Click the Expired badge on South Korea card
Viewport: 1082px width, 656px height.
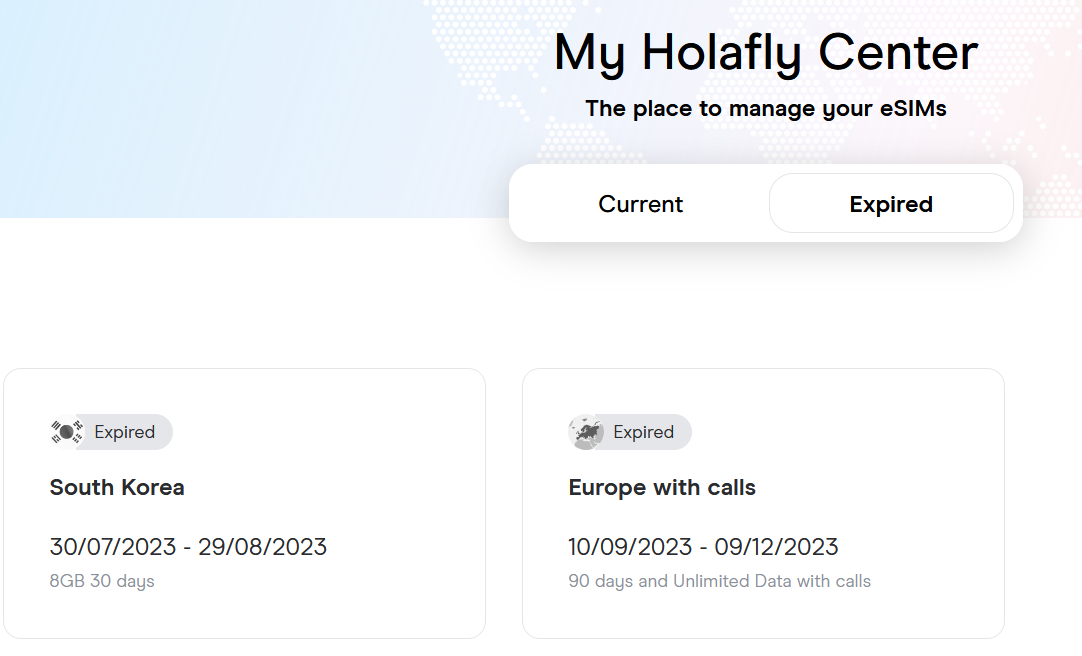(x=125, y=432)
